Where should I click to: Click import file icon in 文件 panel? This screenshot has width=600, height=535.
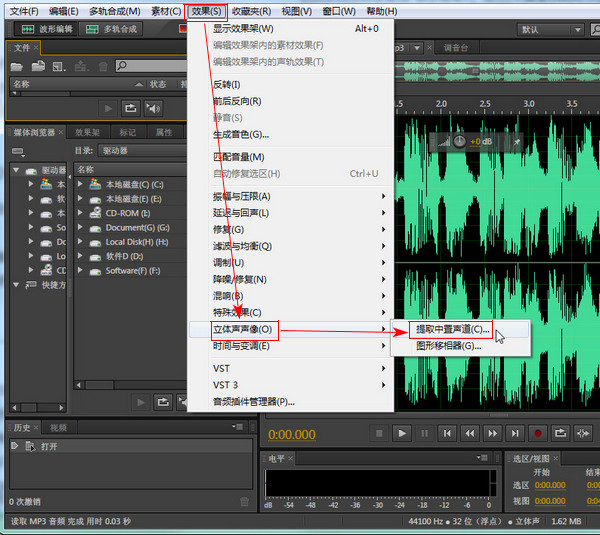(x=38, y=66)
